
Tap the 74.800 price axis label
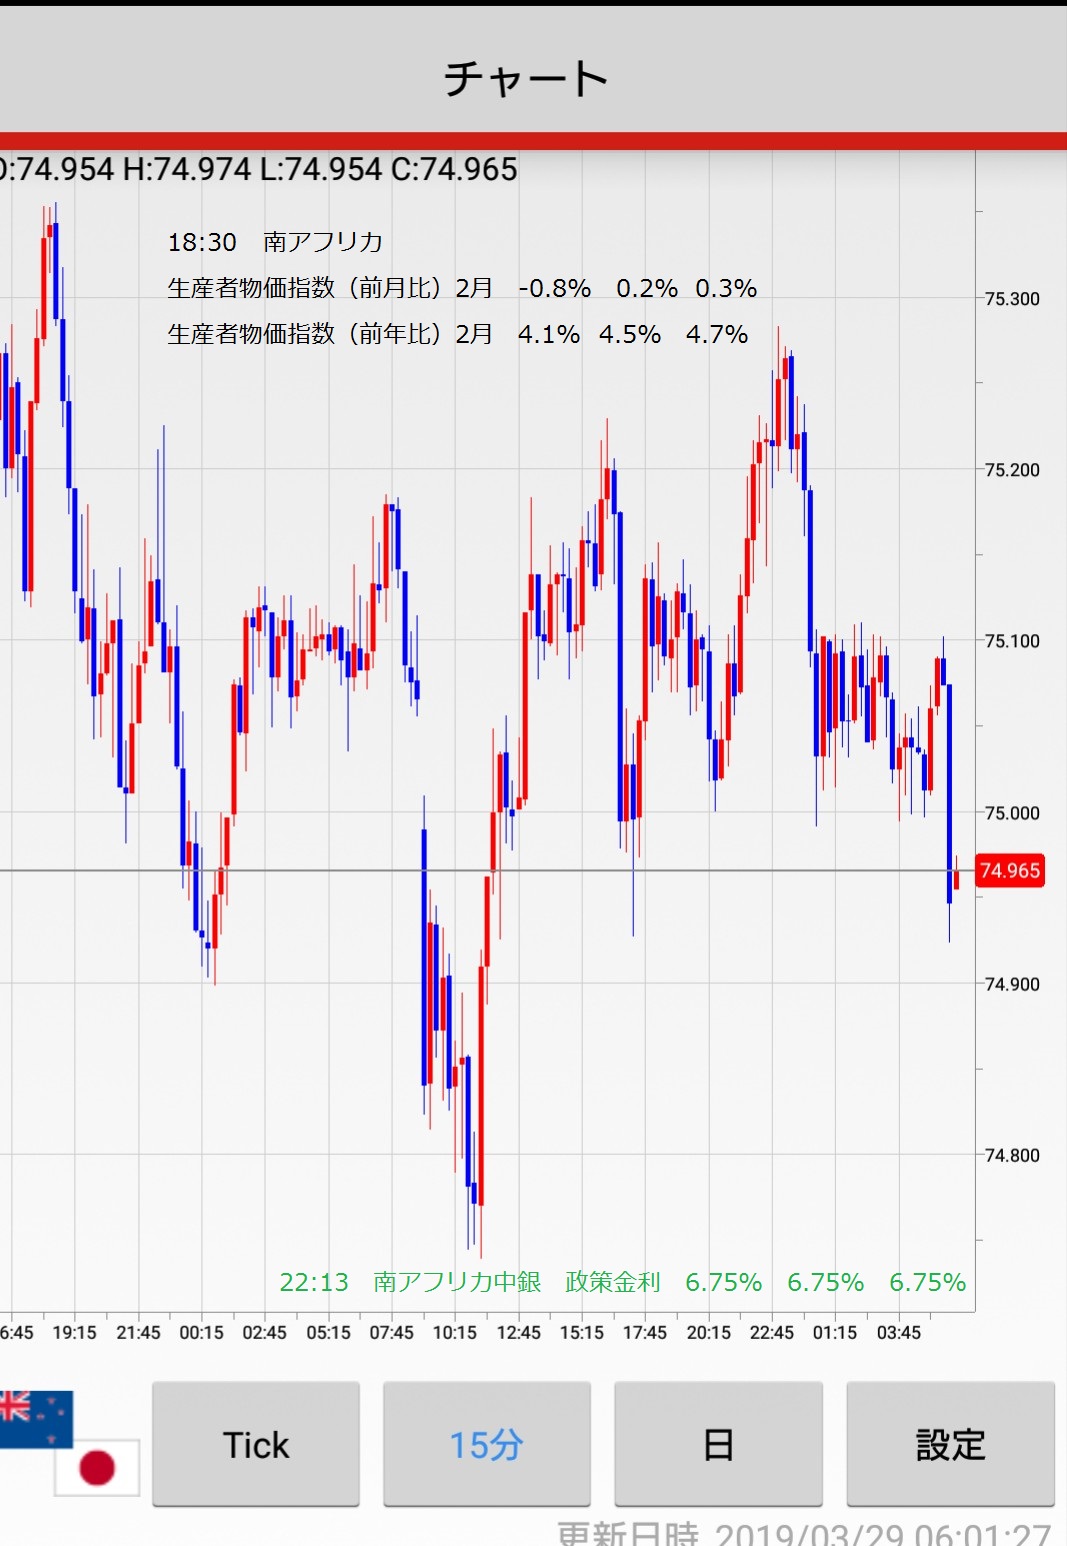pyautogui.click(x=1012, y=1156)
